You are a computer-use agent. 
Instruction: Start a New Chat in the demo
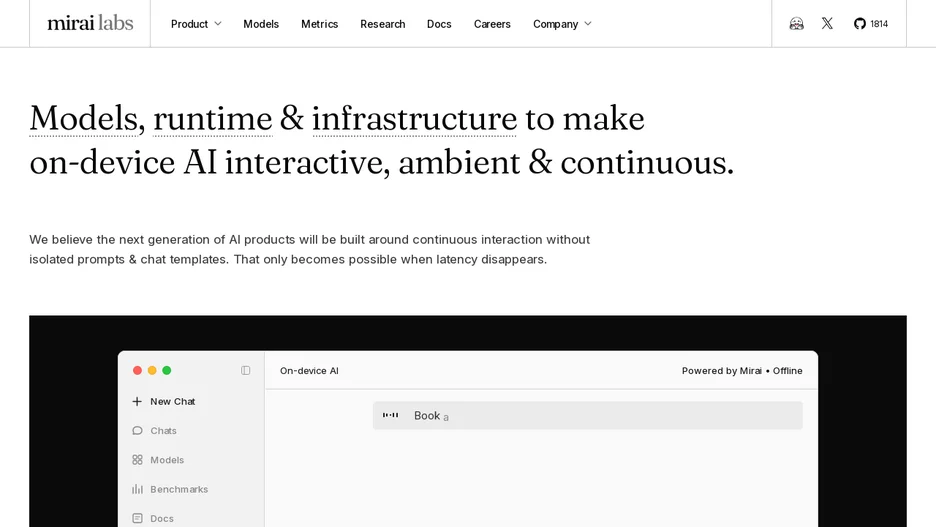[173, 401]
